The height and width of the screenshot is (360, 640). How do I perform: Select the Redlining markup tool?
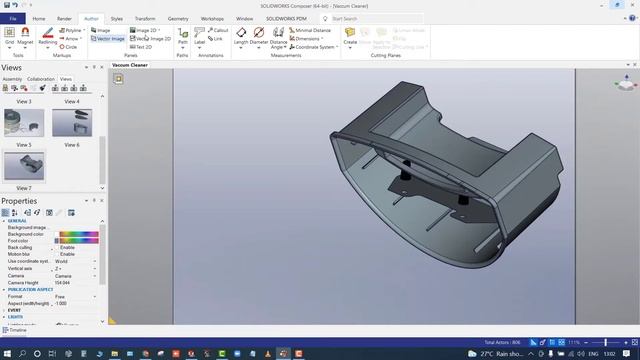48,36
